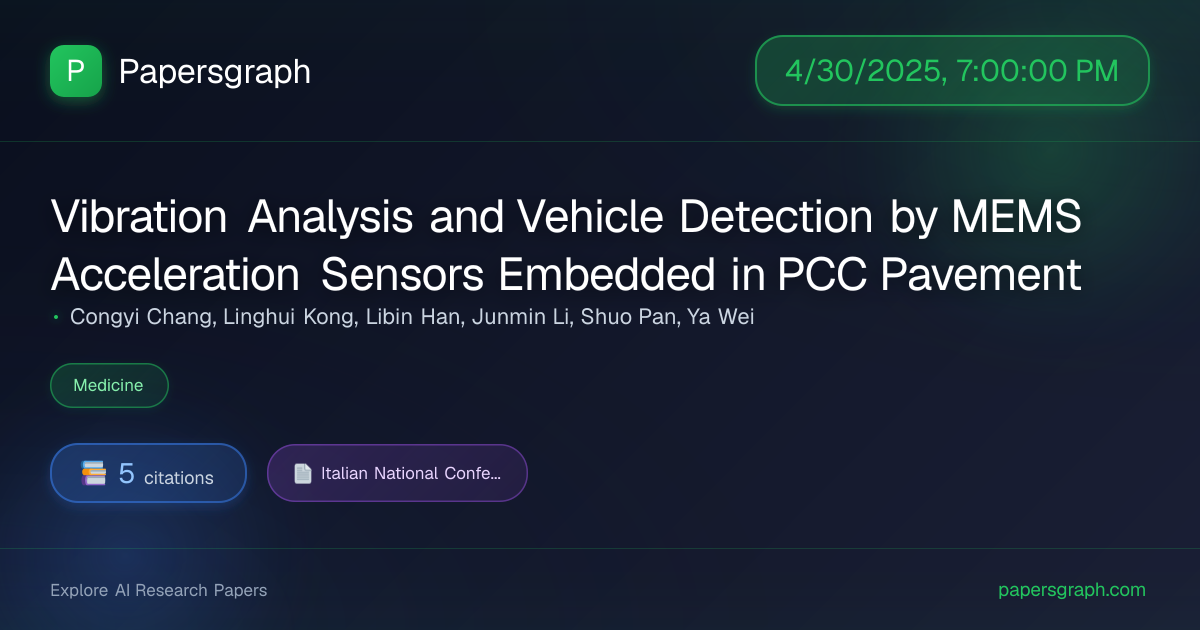Click the 4/30/2025 date and time badge
The width and height of the screenshot is (1200, 630).
(x=952, y=71)
